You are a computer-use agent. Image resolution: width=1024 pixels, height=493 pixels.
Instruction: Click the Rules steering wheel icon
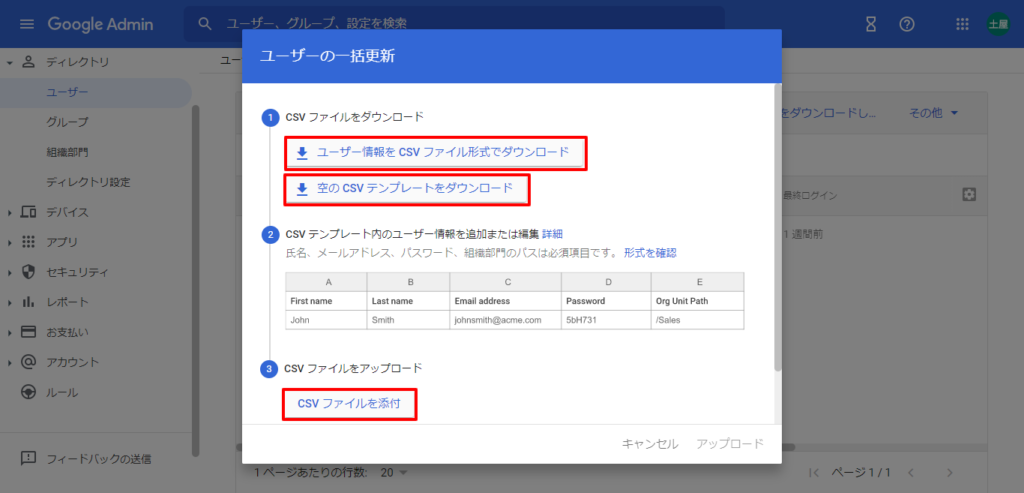click(x=29, y=392)
